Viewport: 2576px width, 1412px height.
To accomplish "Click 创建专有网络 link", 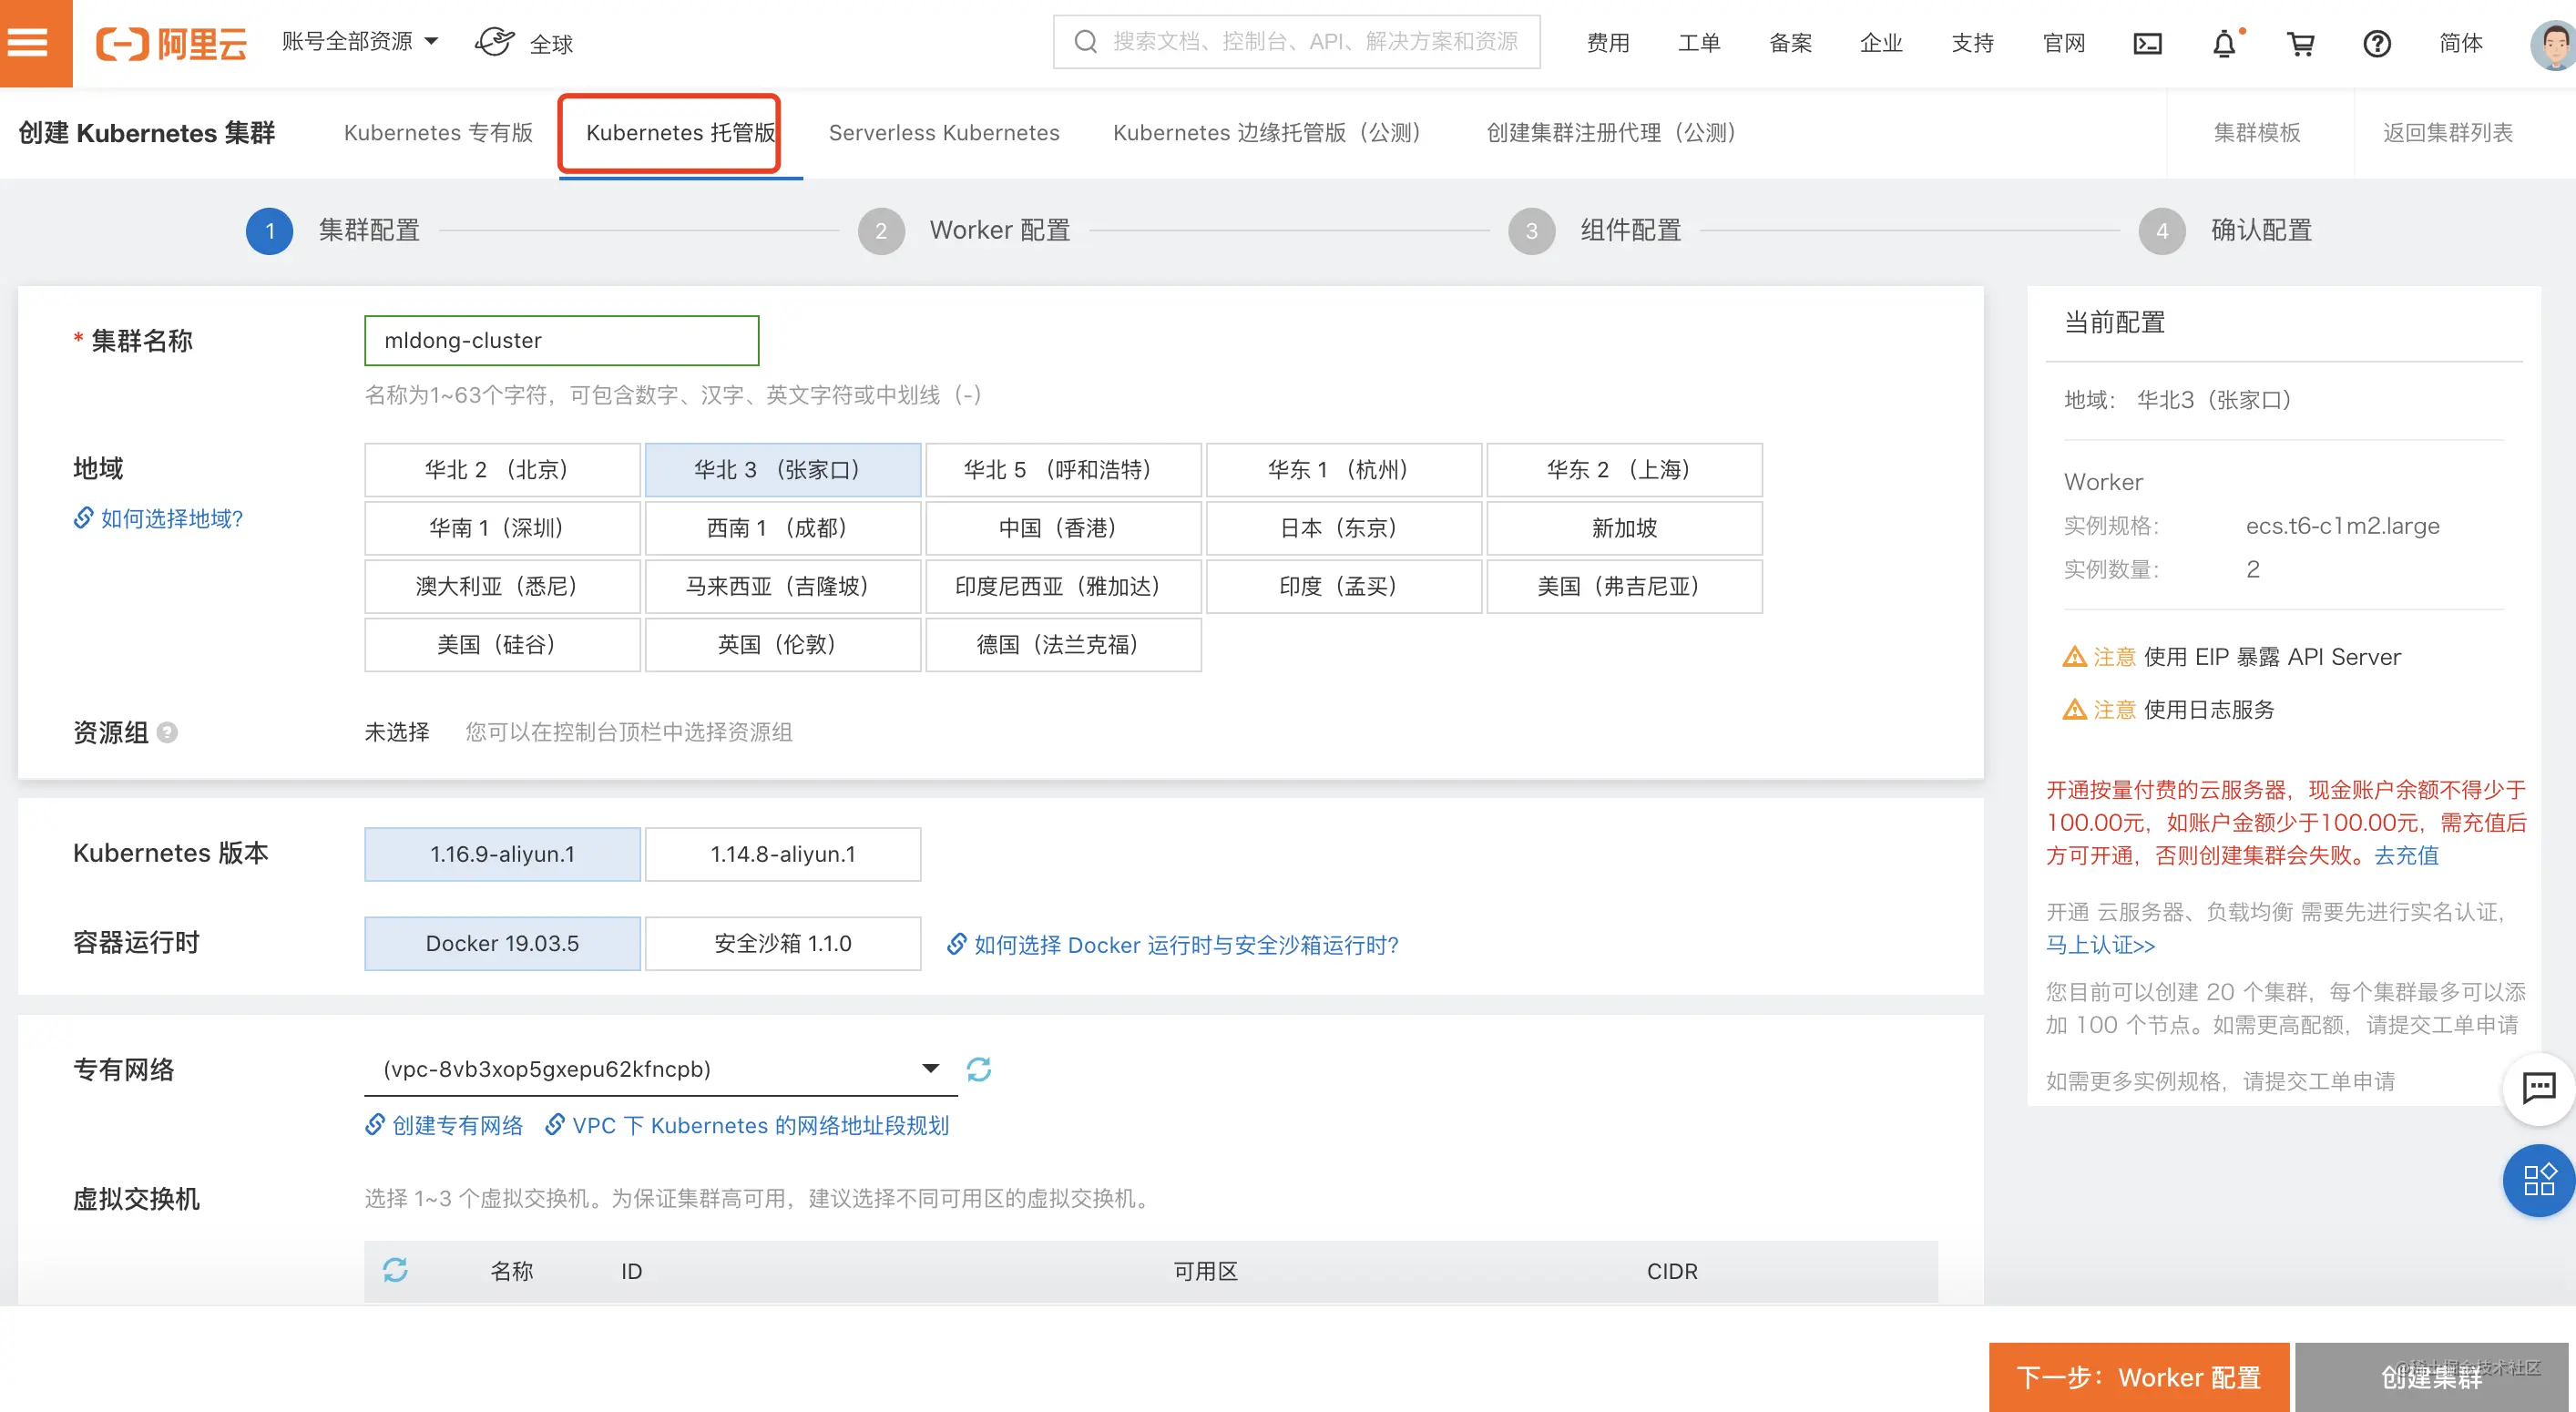I will pyautogui.click(x=445, y=1125).
